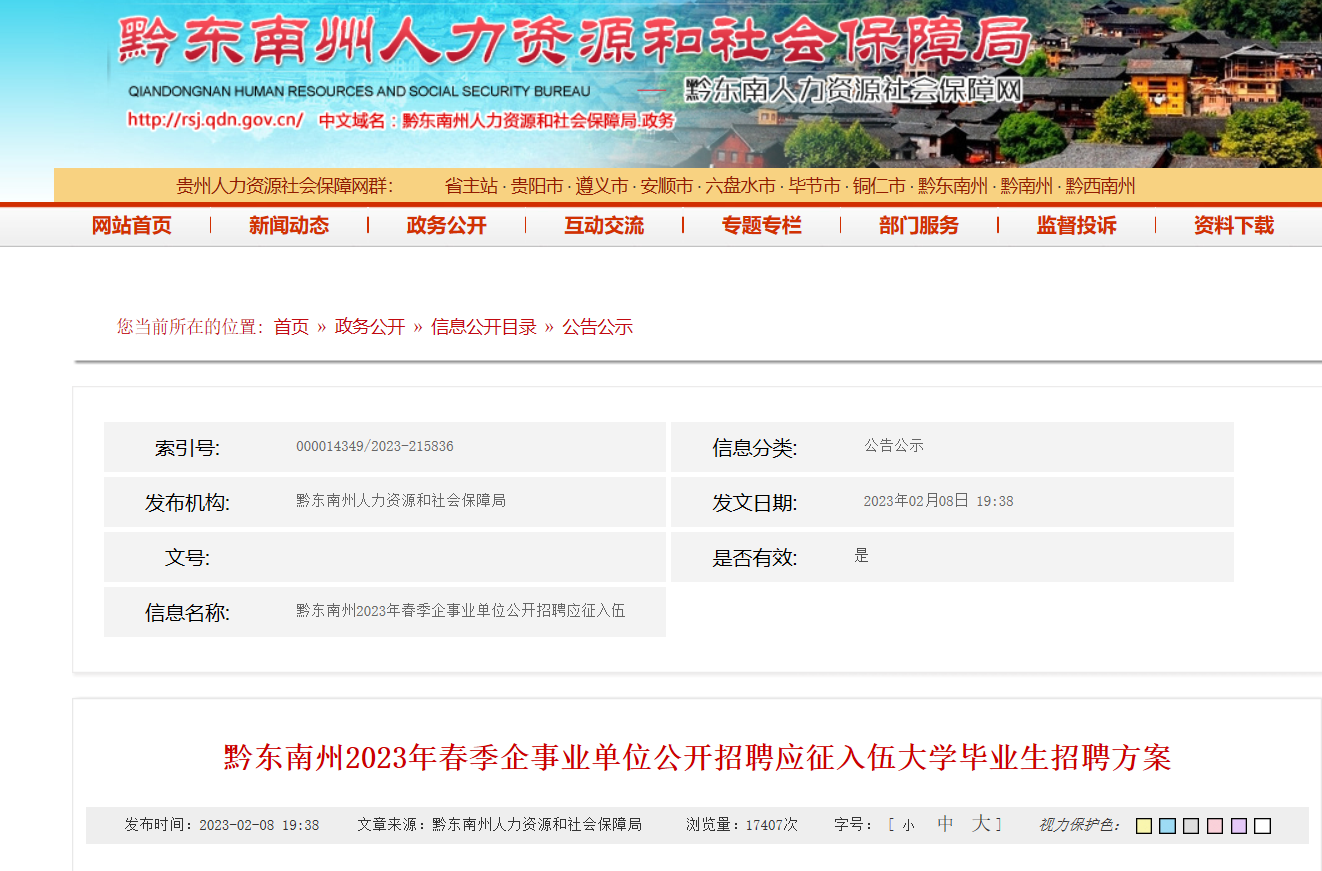Screen dimensions: 1322x871
Task: Click the 监督投诉 navigation item
Action: click(1076, 226)
